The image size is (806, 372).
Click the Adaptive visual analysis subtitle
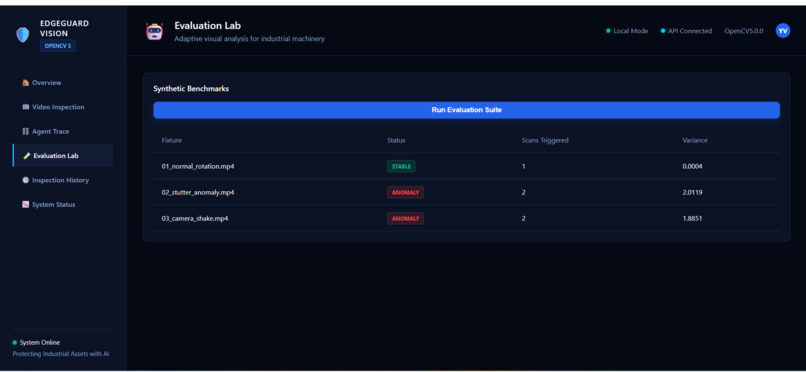(249, 39)
